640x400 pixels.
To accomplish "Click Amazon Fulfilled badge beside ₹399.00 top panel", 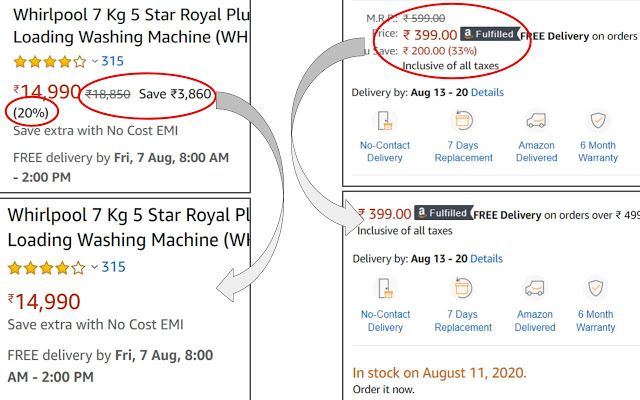I will tap(489, 34).
